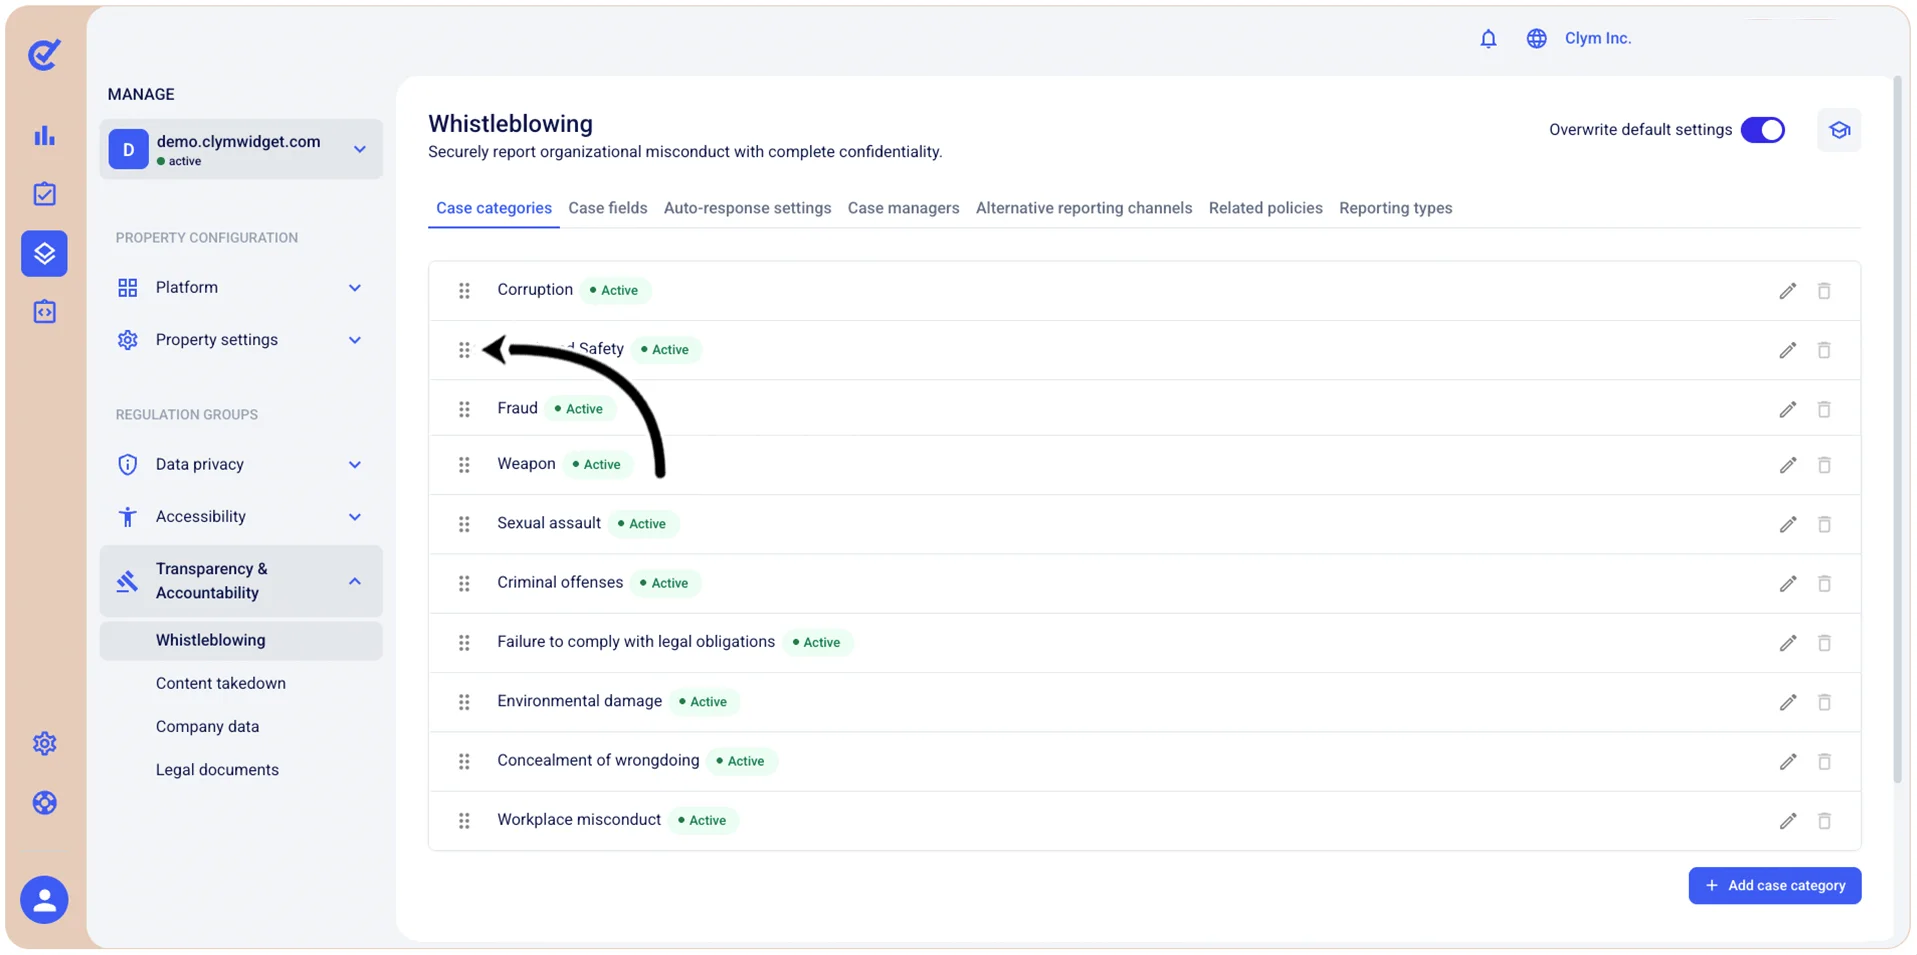Open the language globe icon

click(1536, 38)
